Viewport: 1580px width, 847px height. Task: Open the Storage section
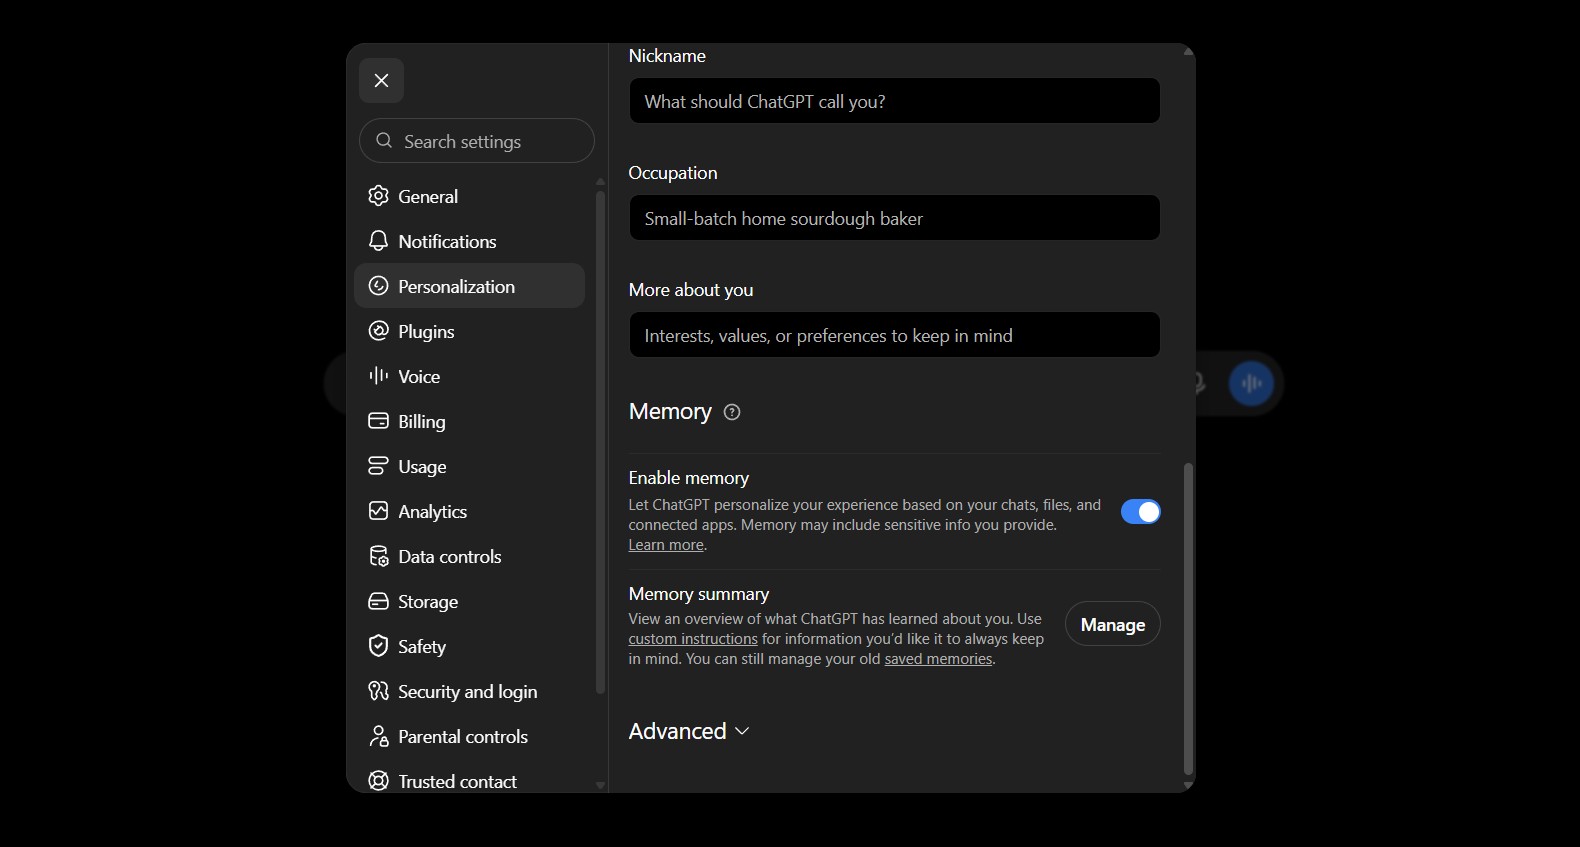pos(469,601)
